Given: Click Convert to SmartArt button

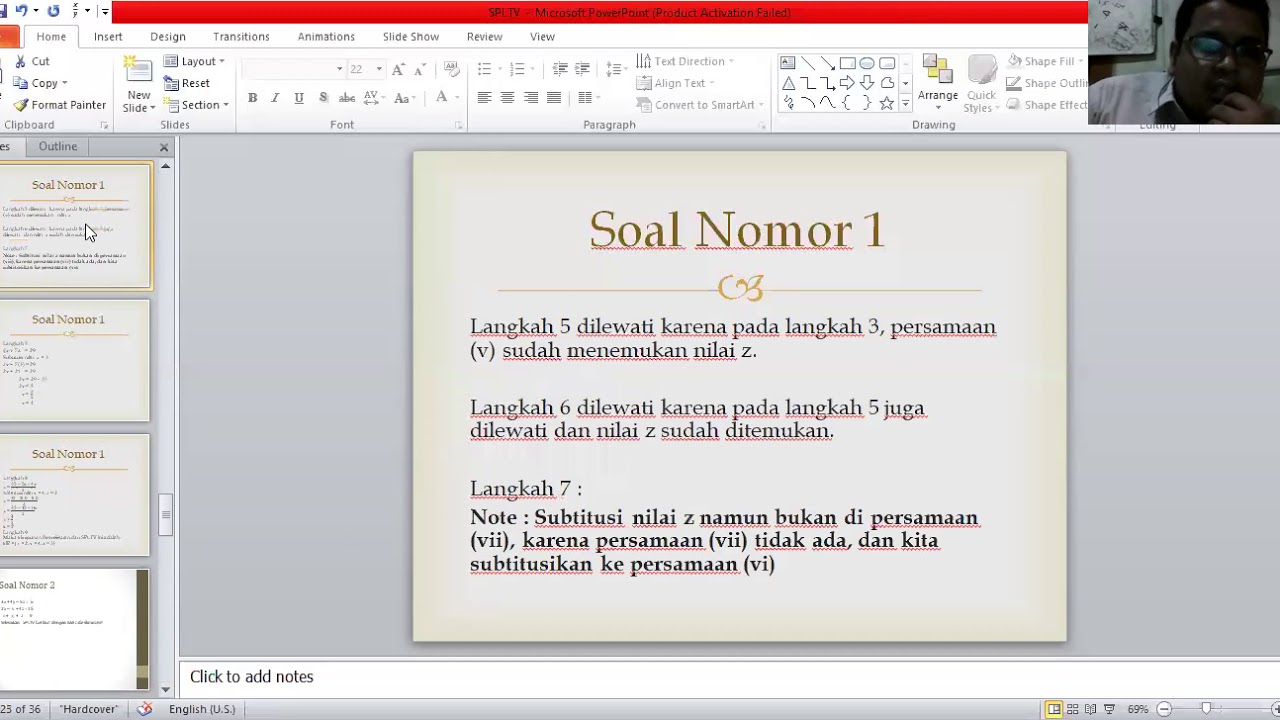Looking at the screenshot, I should tap(695, 105).
